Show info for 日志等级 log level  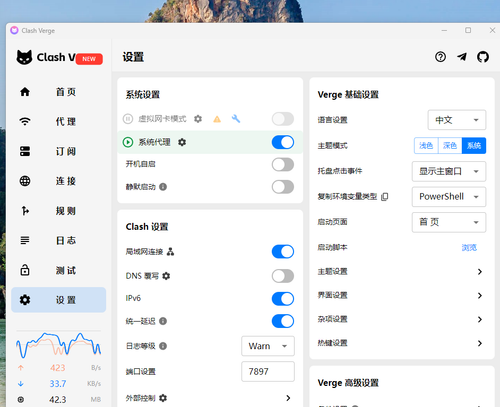[x=163, y=346]
